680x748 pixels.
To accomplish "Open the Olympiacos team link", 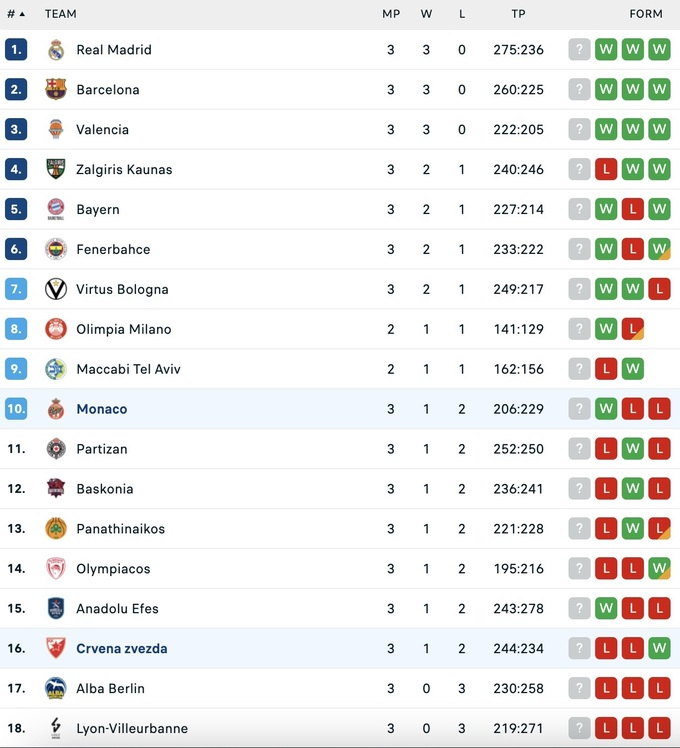I will pos(113,569).
